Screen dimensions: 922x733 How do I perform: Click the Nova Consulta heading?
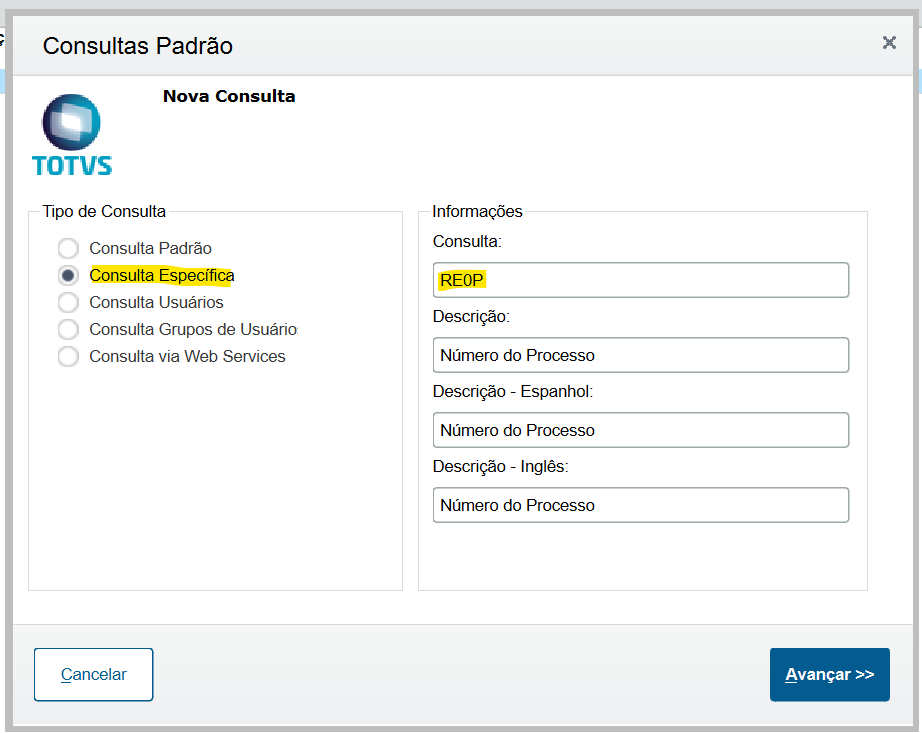pyautogui.click(x=229, y=97)
